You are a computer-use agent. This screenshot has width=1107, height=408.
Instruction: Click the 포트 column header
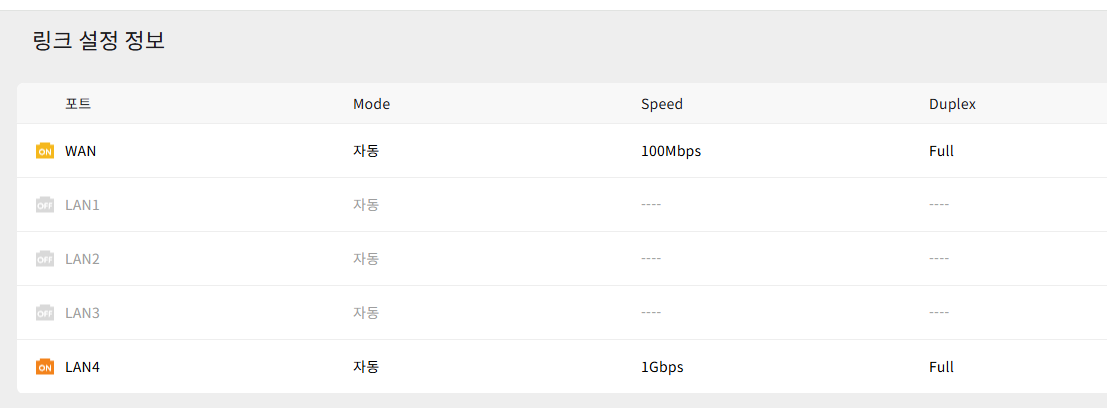78,104
